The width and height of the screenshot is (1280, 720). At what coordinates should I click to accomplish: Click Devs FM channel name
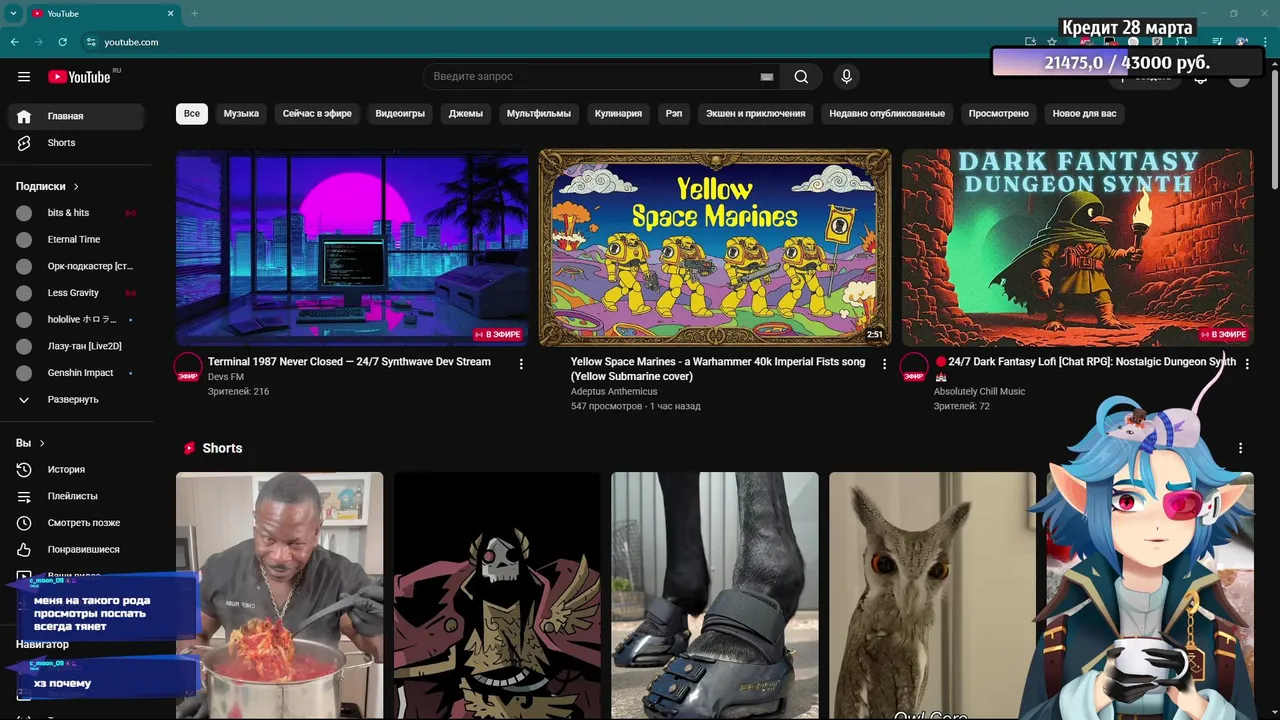[x=226, y=377]
